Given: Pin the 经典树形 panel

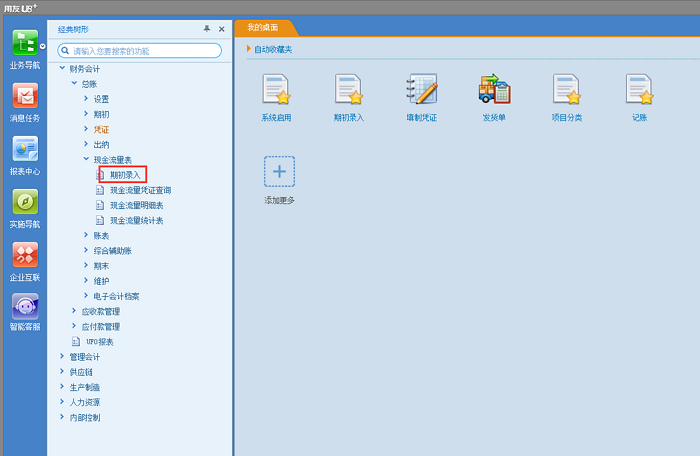Looking at the screenshot, I should [x=207, y=29].
